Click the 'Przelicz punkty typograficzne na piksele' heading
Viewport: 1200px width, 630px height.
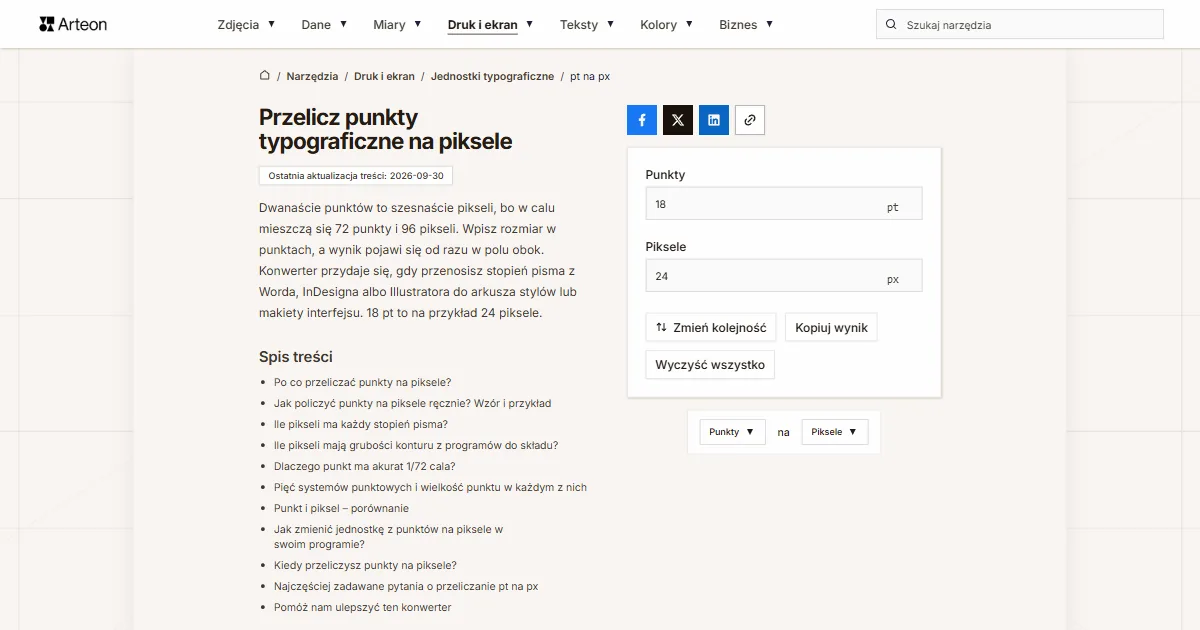[x=386, y=129]
